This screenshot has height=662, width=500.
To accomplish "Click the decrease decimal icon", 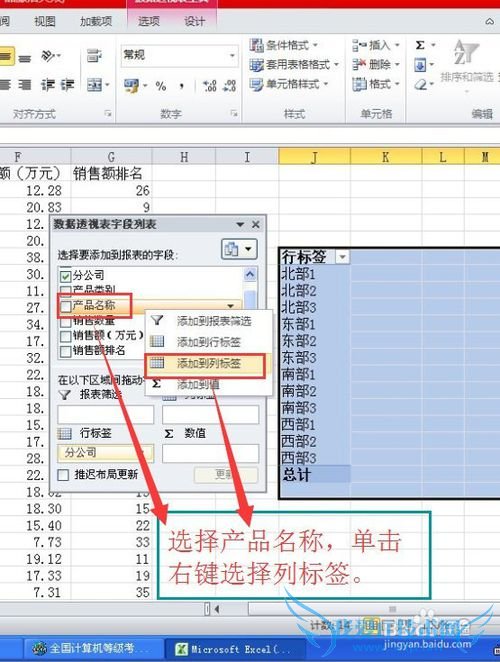I will coord(229,86).
